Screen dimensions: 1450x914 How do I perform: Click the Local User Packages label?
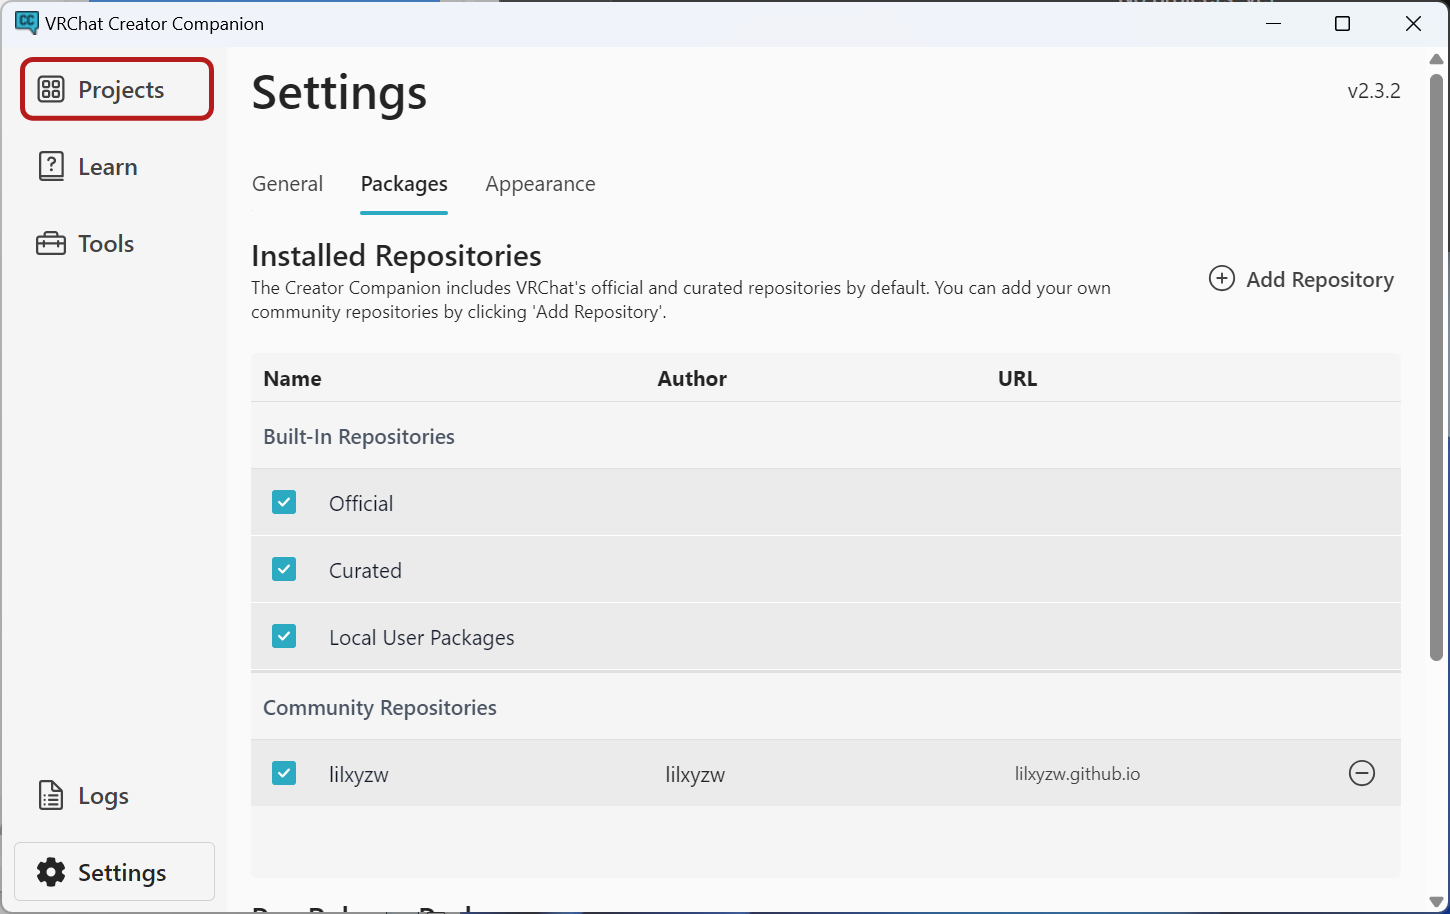coord(422,638)
